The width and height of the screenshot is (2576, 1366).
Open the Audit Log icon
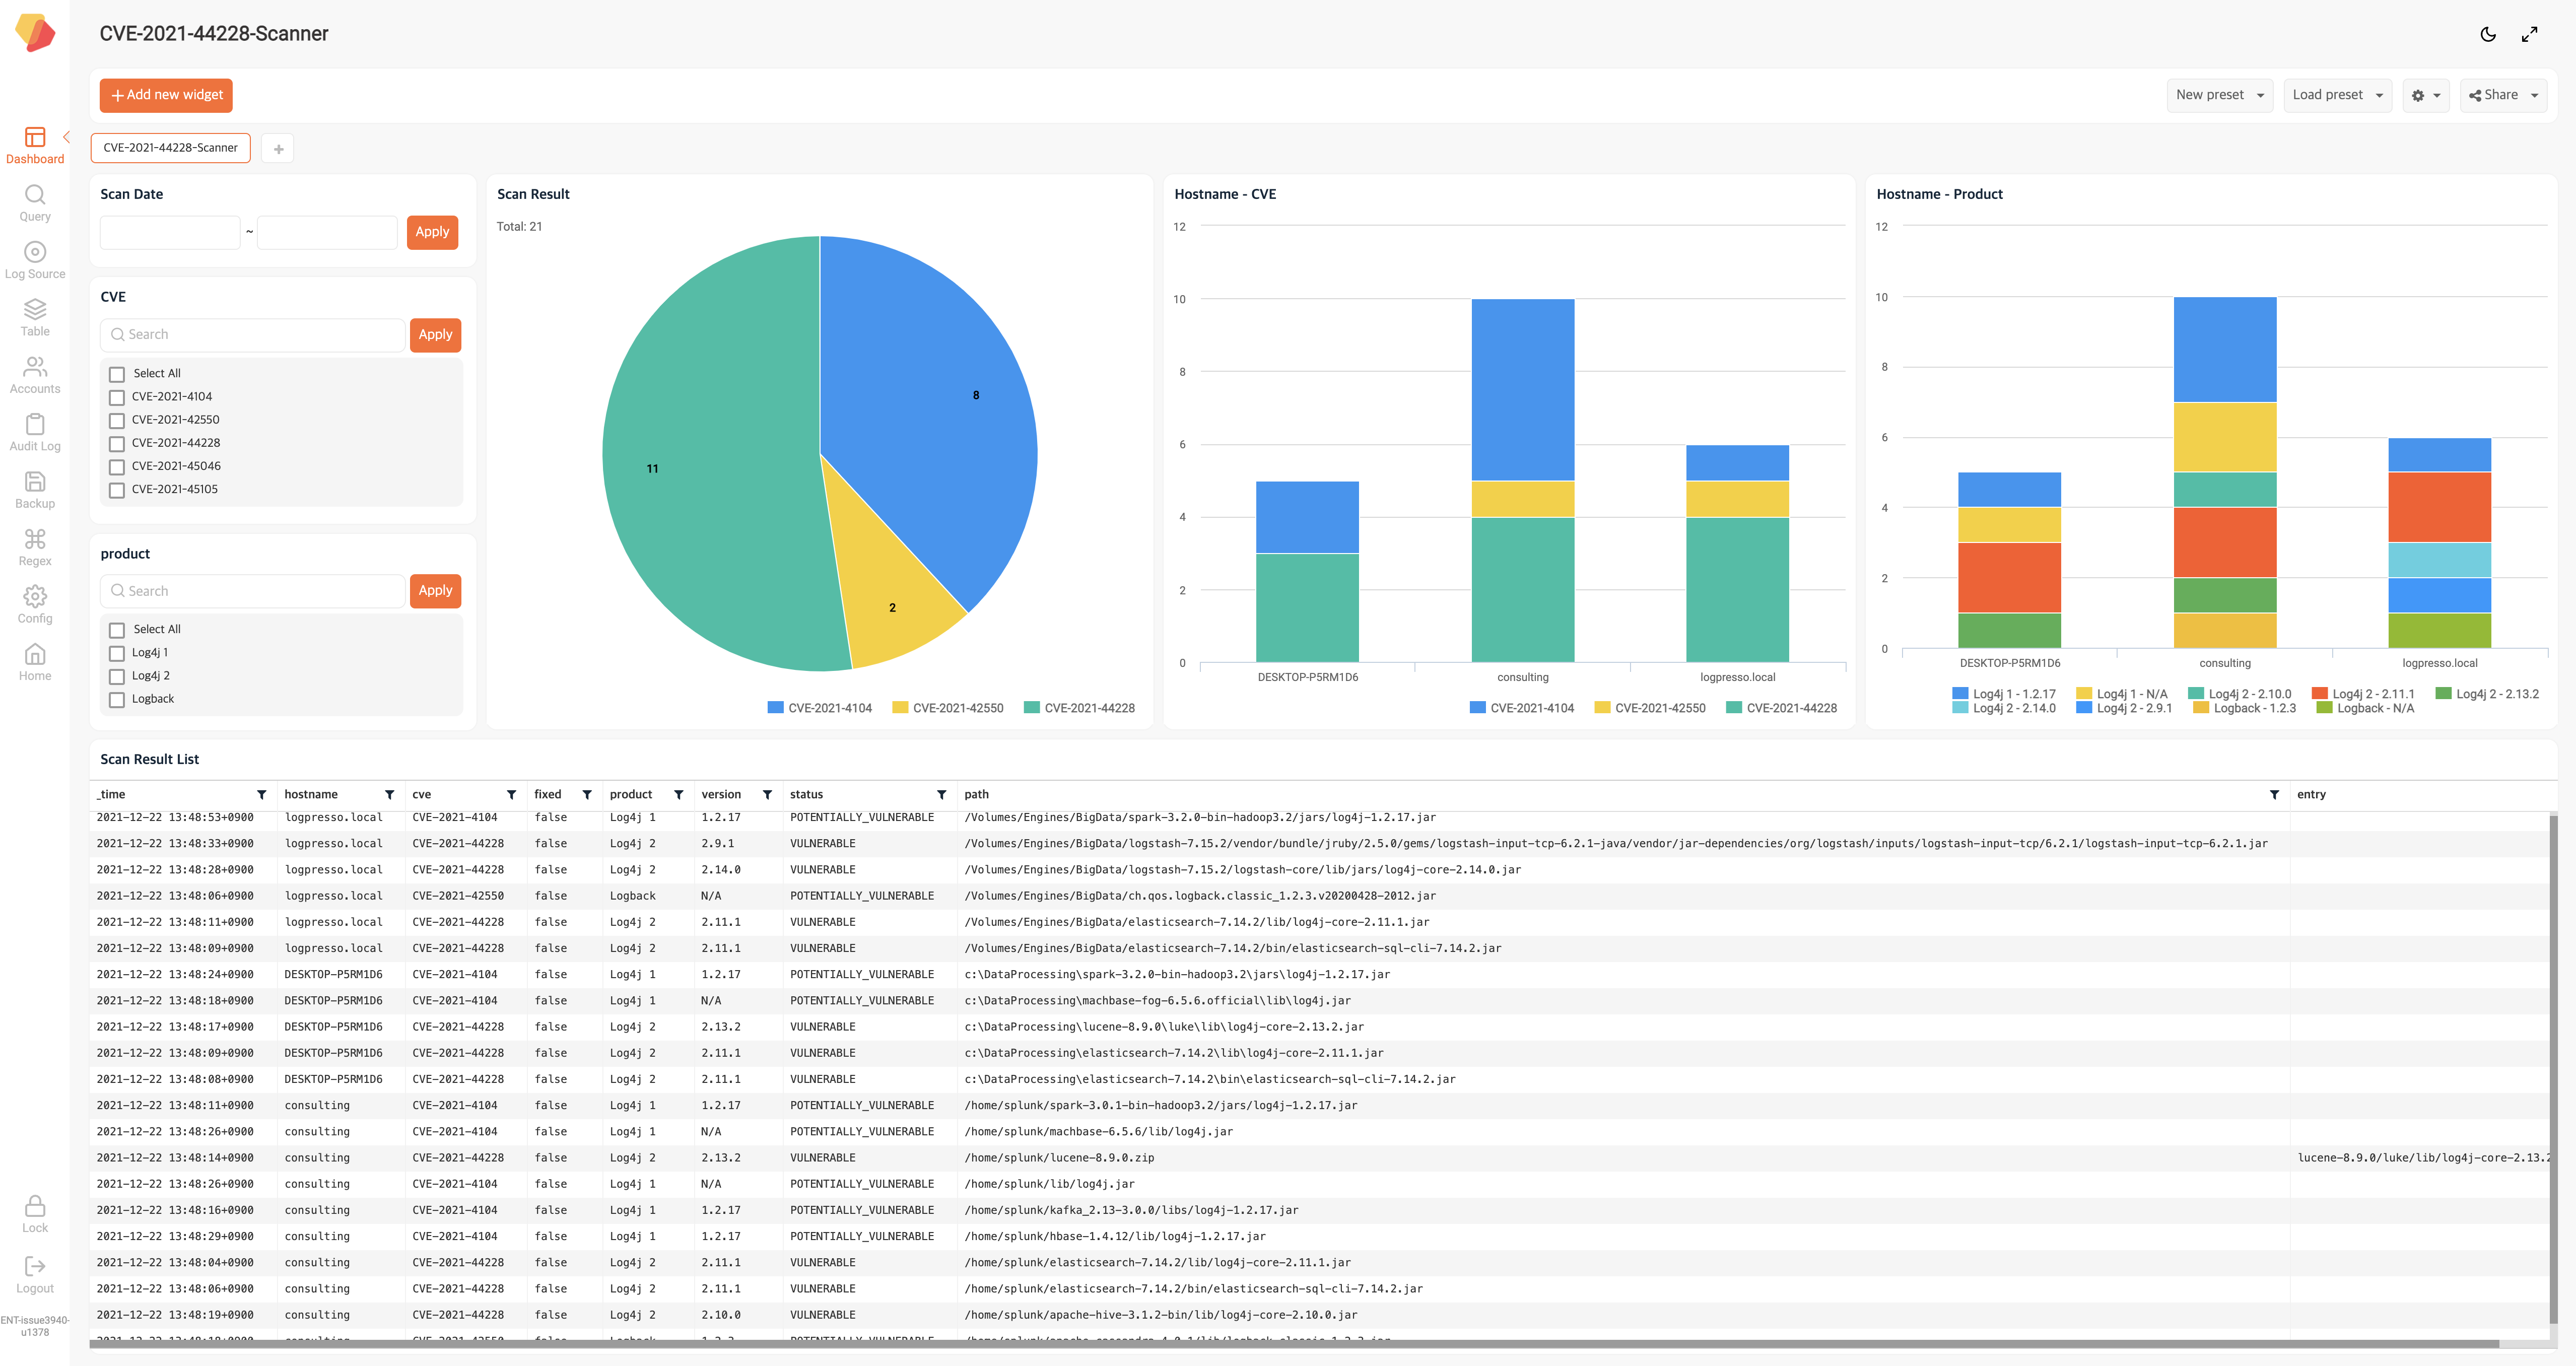[35, 425]
